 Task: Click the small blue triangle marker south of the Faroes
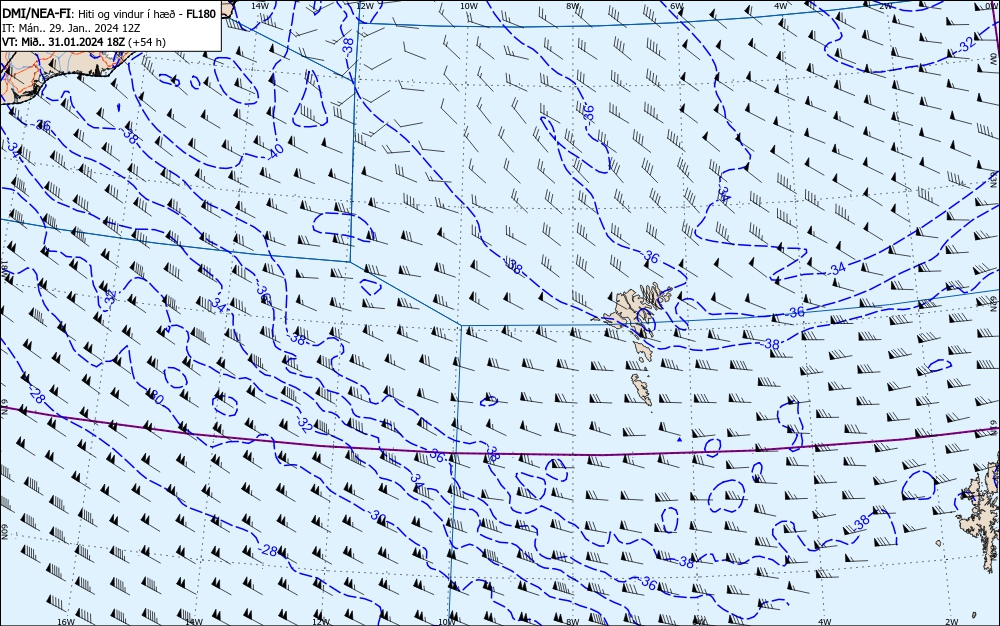679,439
